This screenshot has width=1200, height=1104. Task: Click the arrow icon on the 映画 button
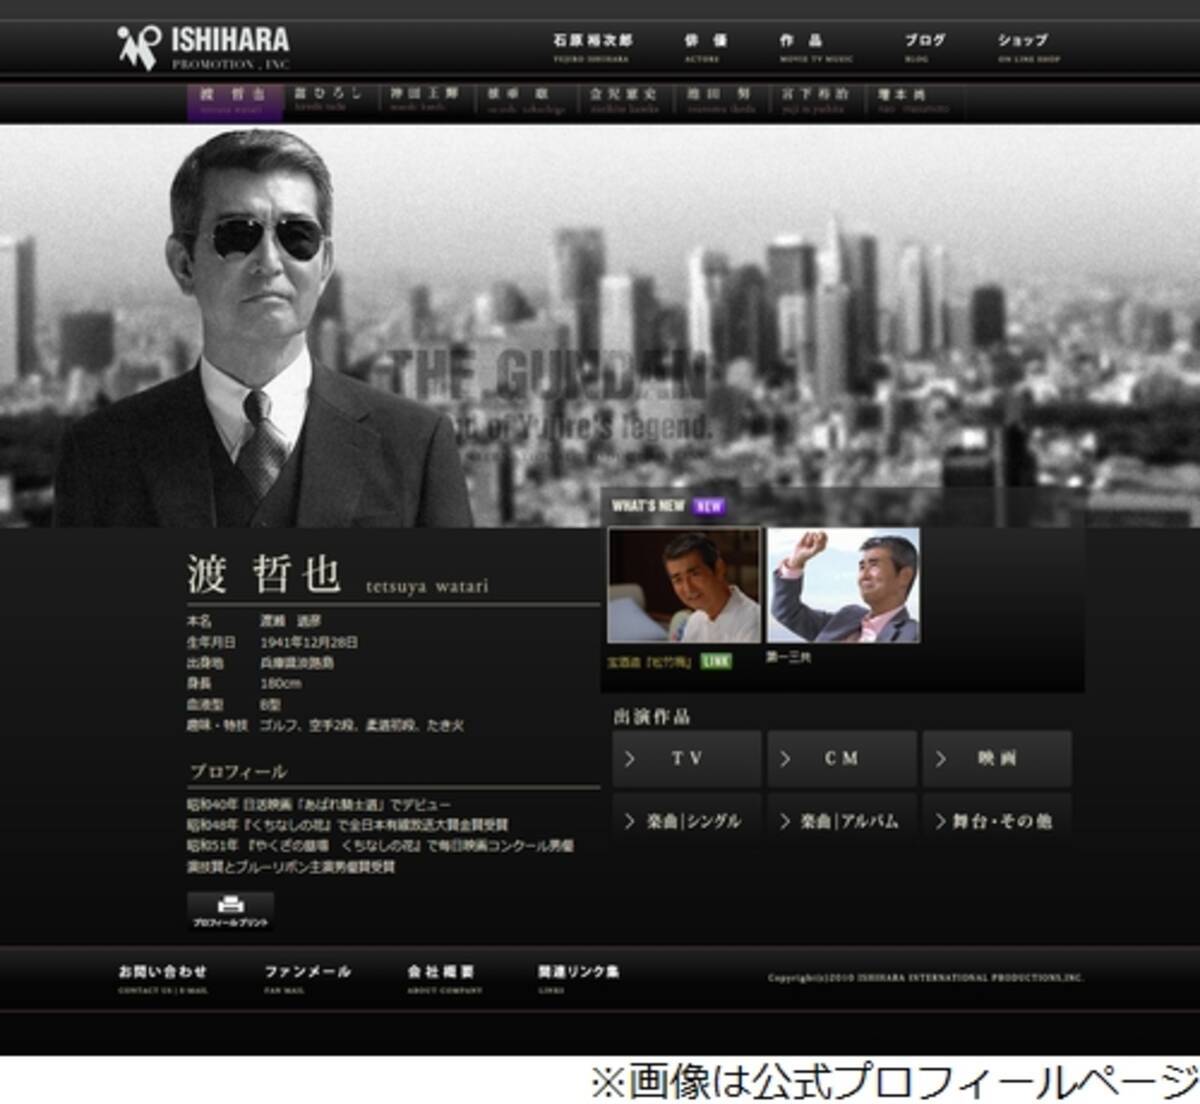(x=941, y=760)
